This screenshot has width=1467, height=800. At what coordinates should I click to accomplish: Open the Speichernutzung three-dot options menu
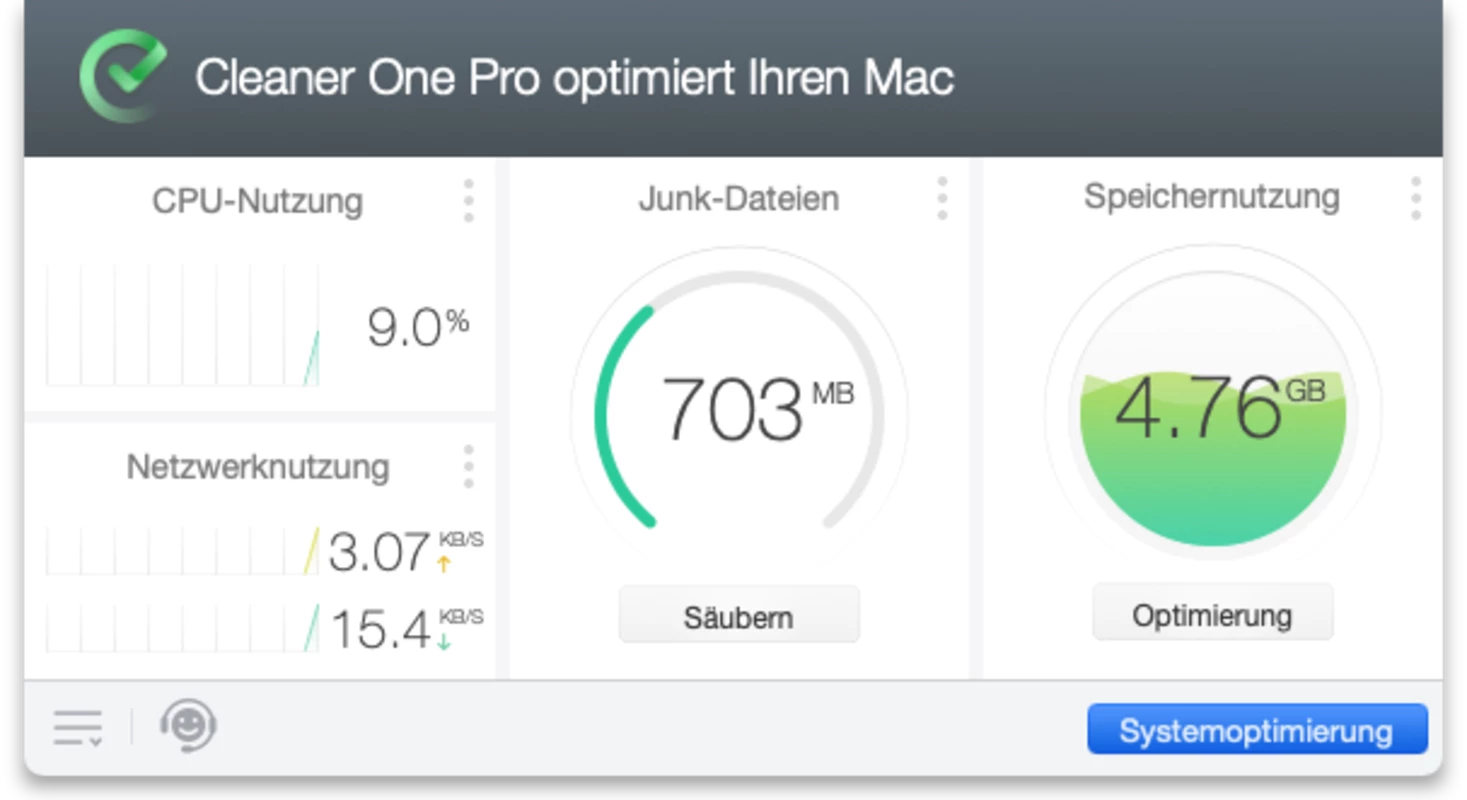pyautogui.click(x=1415, y=198)
